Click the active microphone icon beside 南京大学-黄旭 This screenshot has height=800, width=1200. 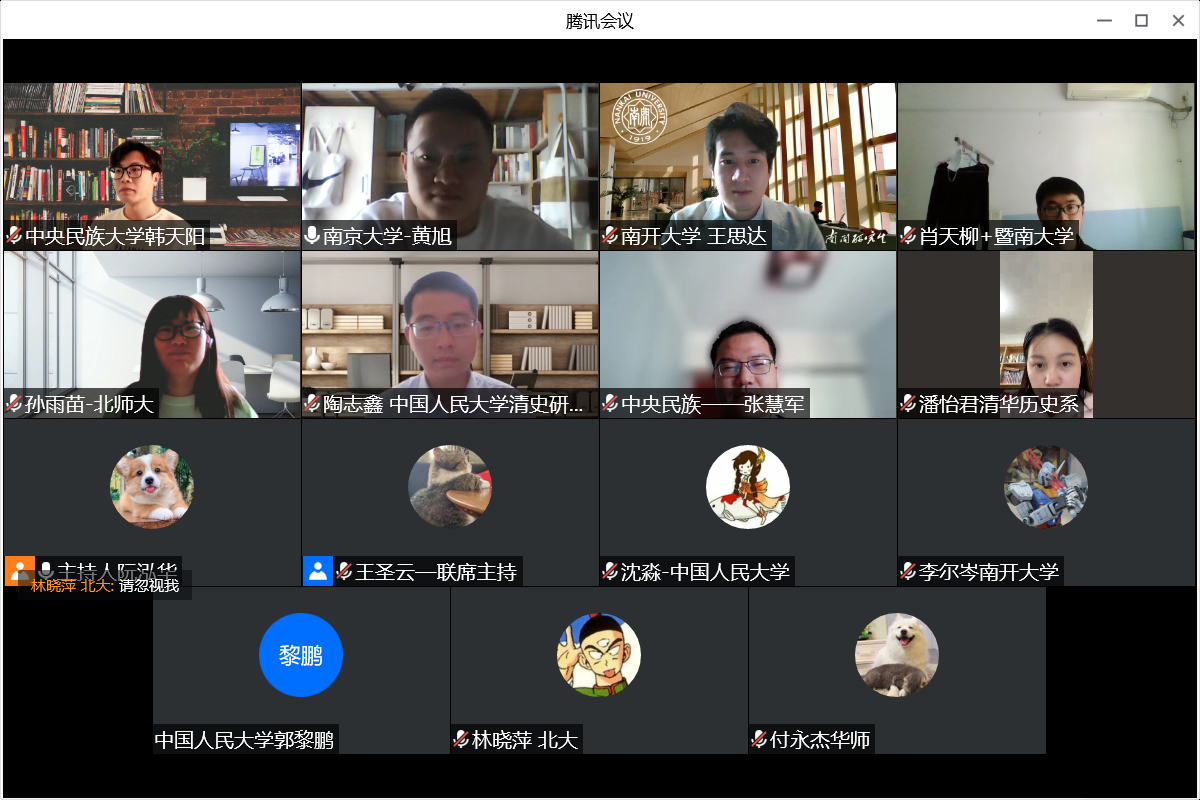312,236
